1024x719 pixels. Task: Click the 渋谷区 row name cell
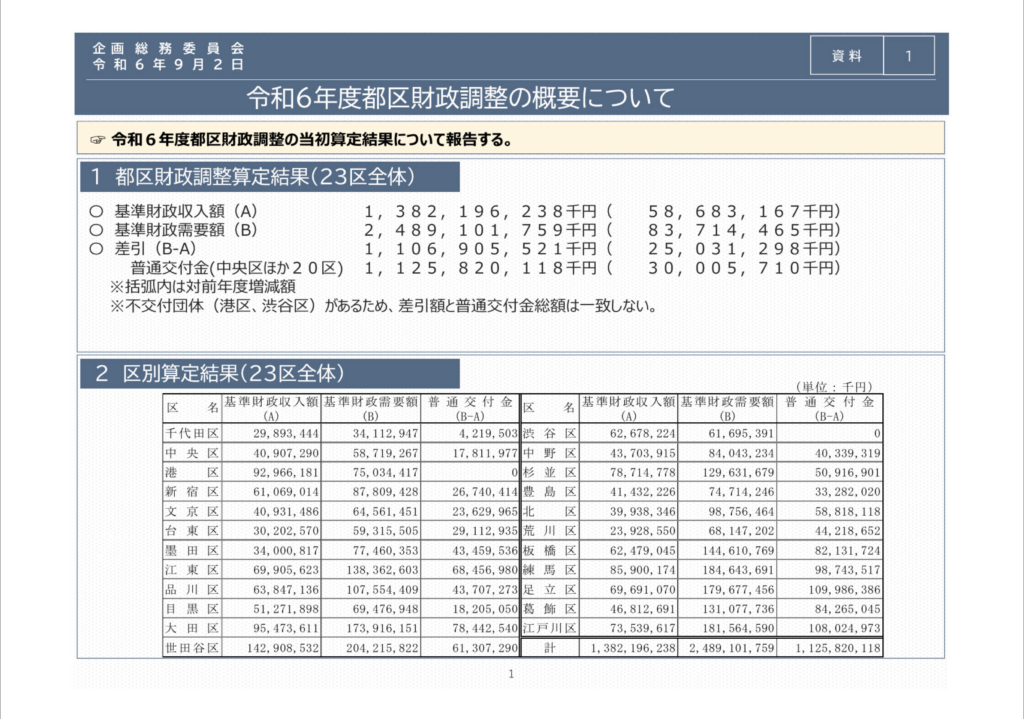click(x=550, y=434)
